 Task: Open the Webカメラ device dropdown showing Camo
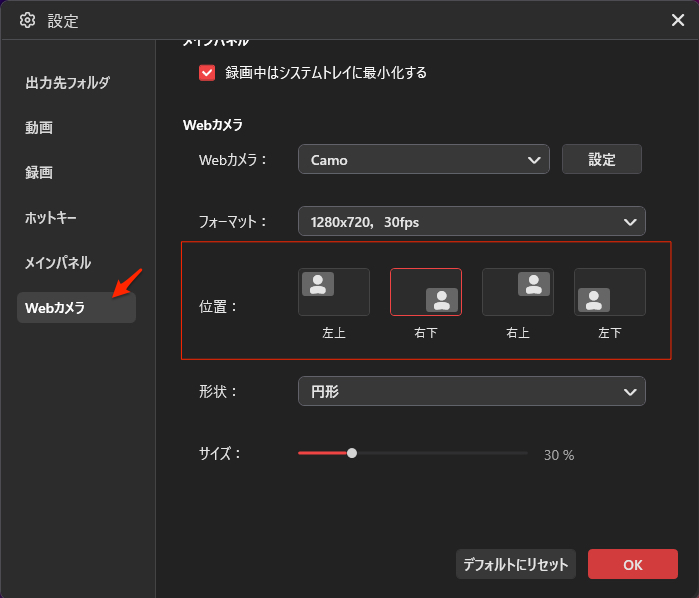(x=423, y=159)
